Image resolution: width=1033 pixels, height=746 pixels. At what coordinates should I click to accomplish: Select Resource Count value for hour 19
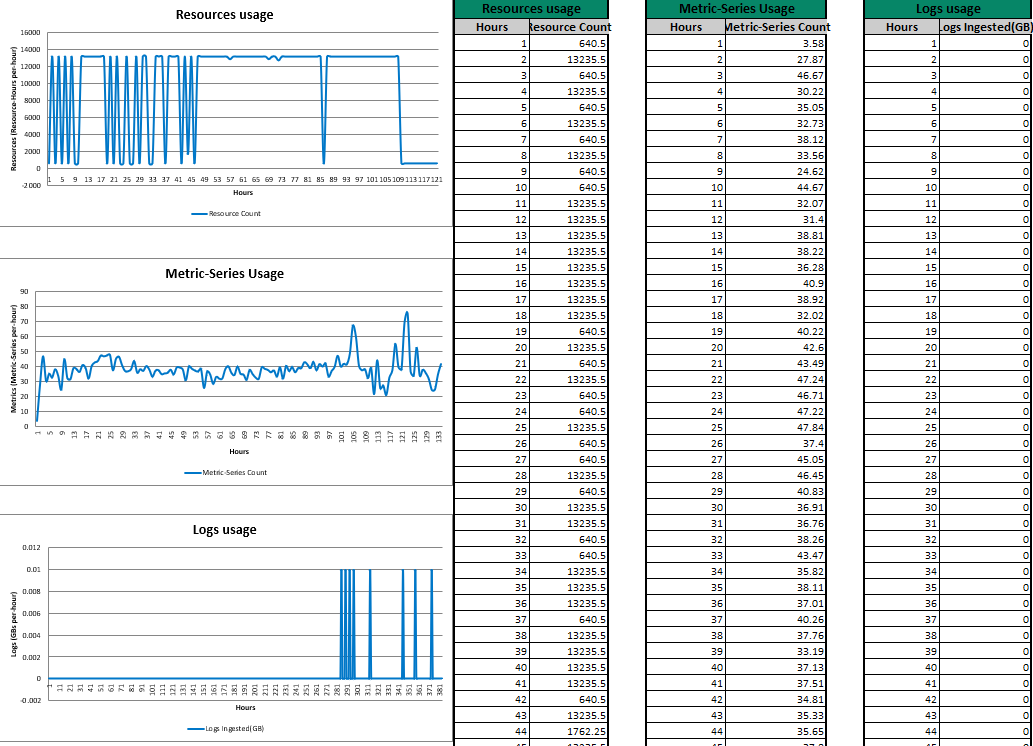(x=568, y=331)
